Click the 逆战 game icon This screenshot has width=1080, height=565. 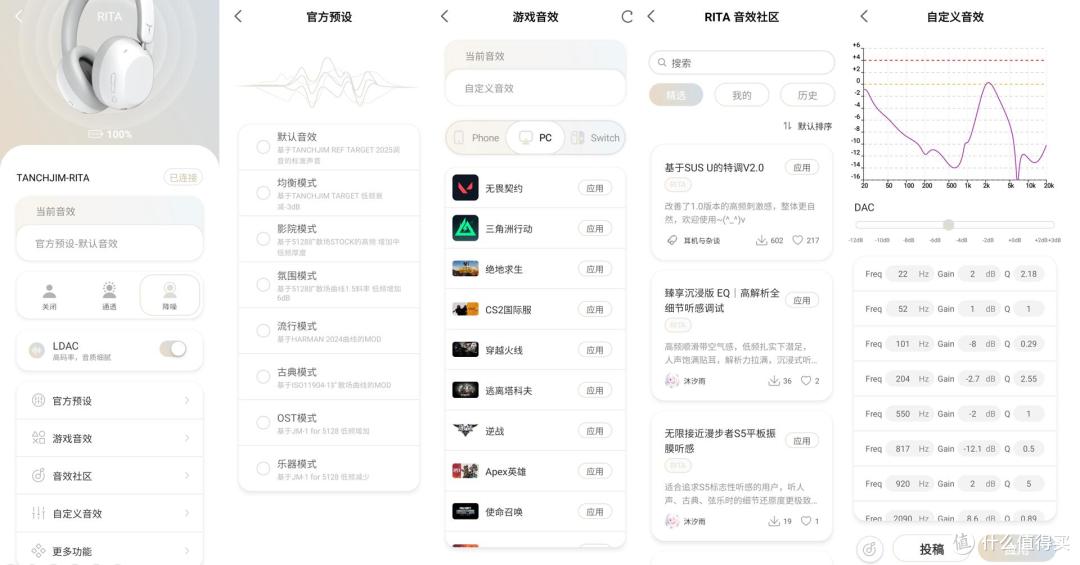pos(466,431)
